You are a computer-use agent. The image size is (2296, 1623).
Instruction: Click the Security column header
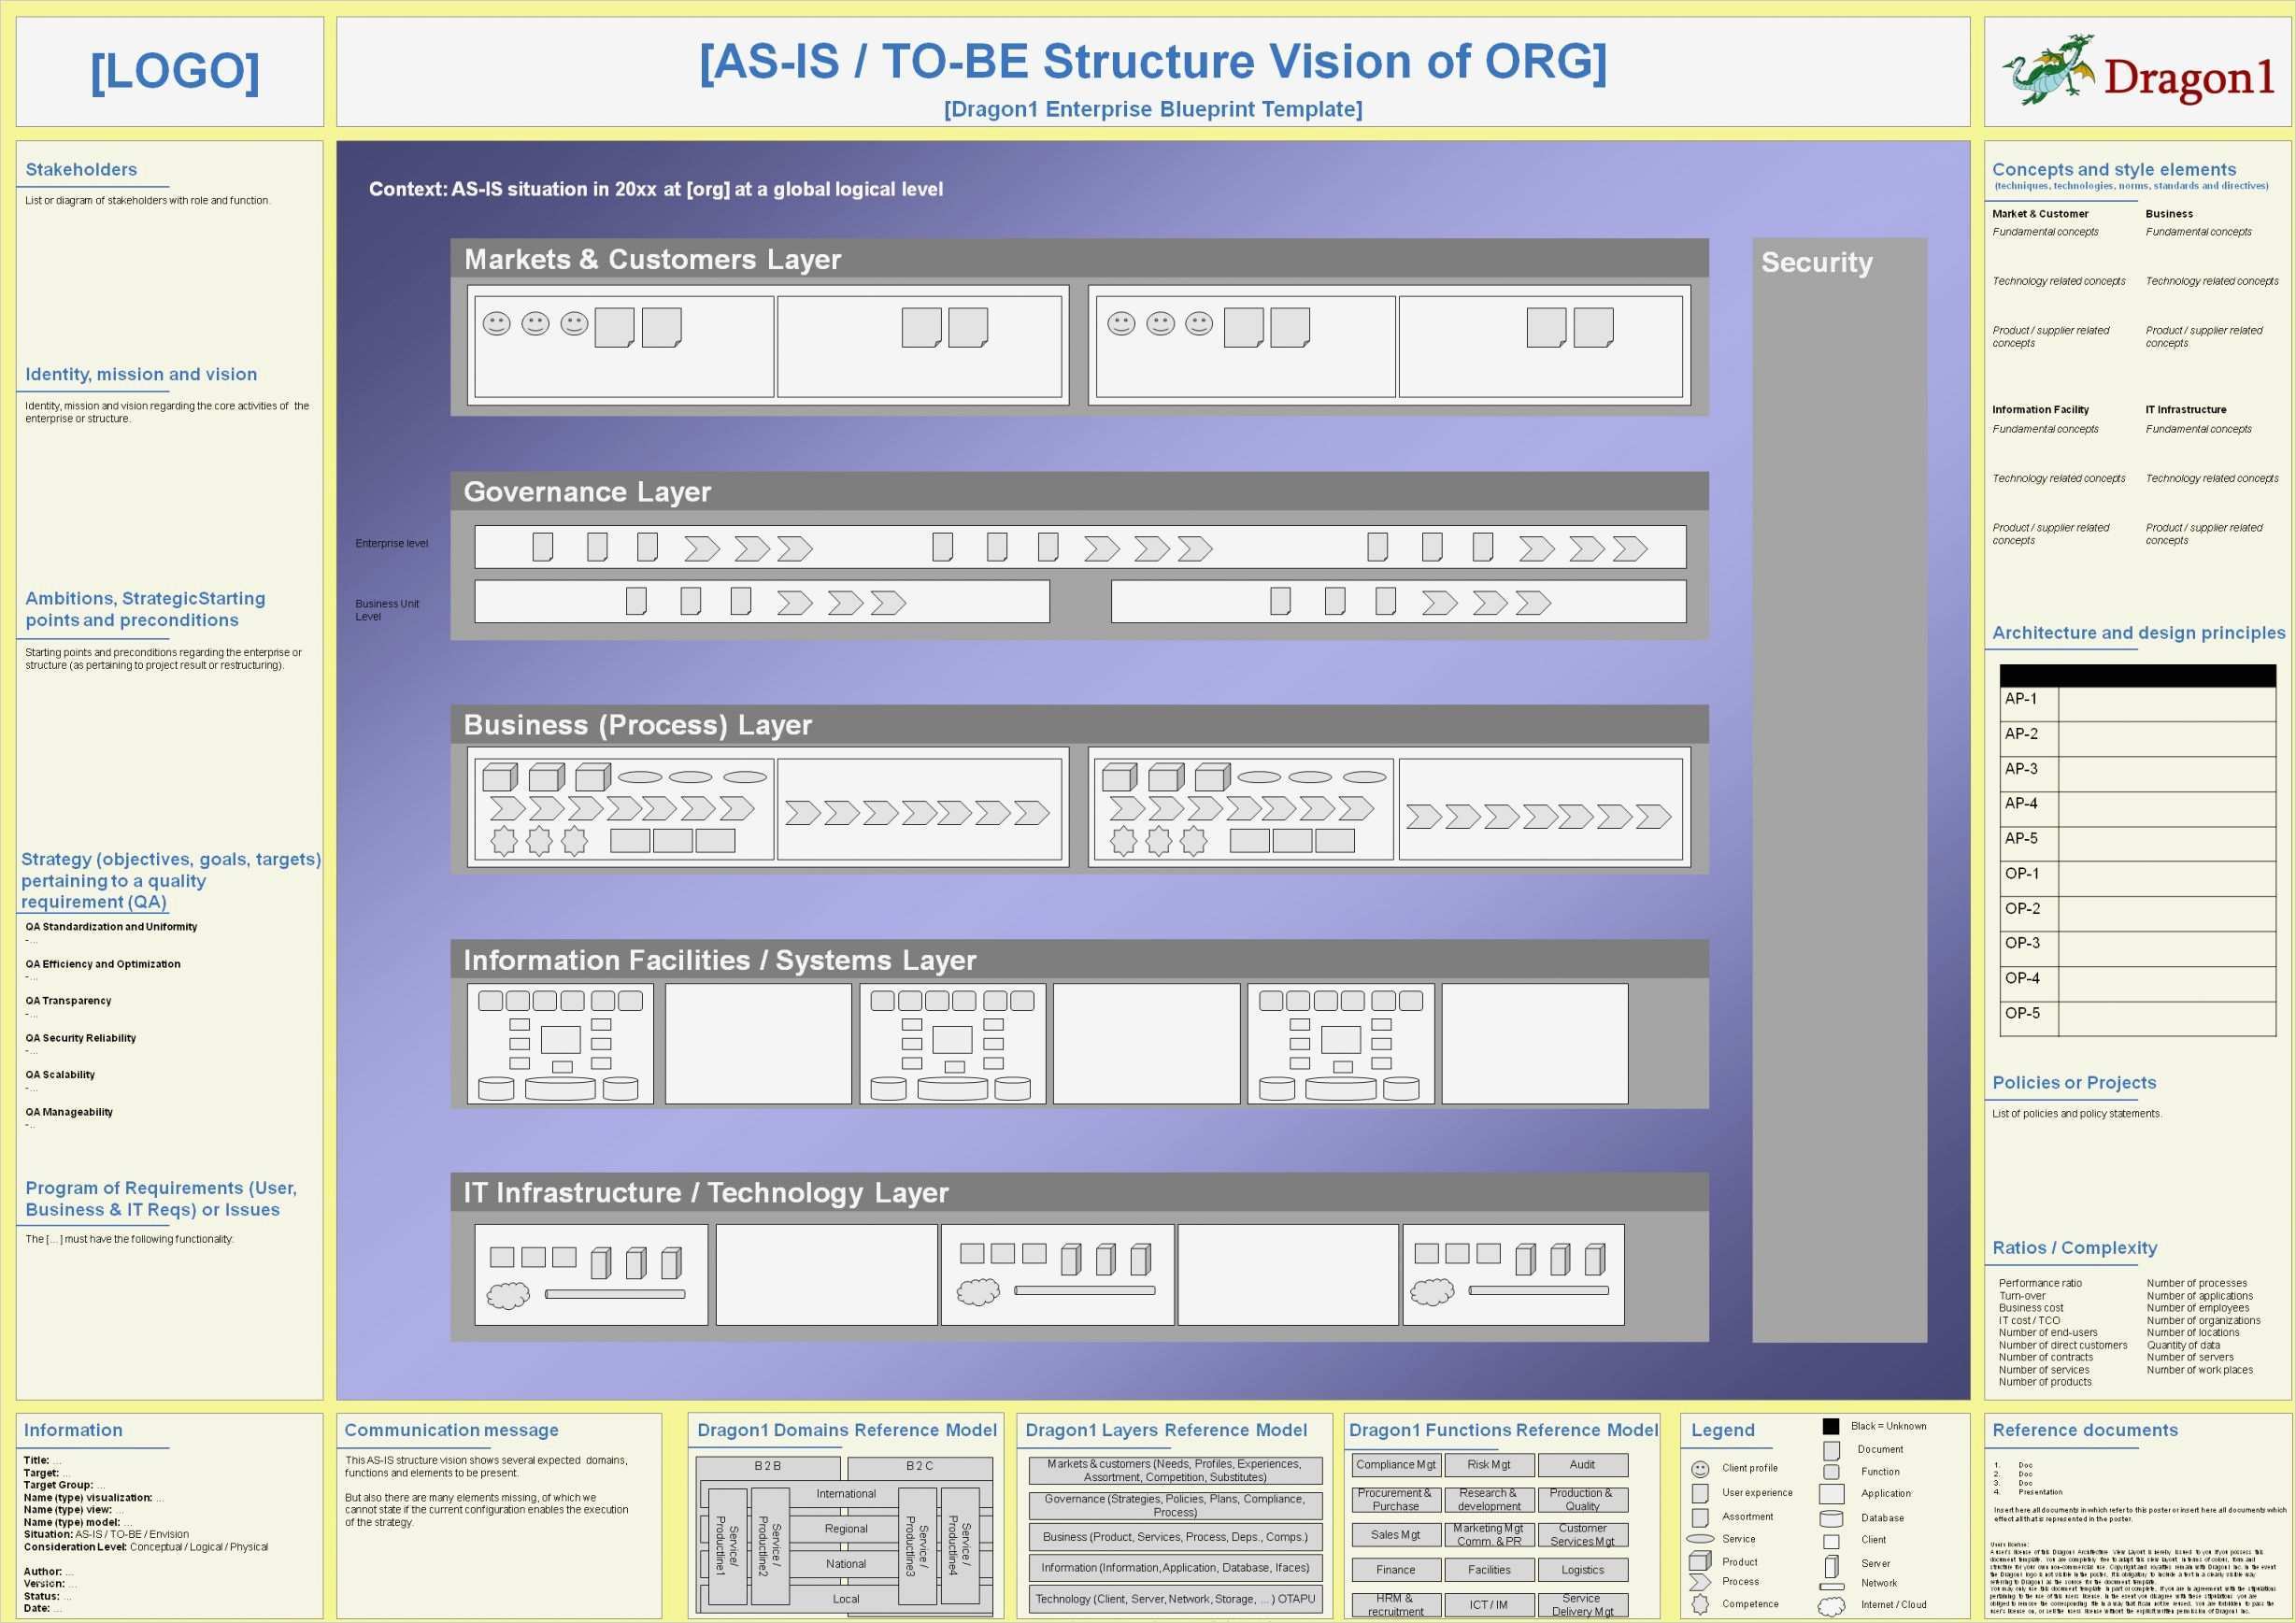1817,263
